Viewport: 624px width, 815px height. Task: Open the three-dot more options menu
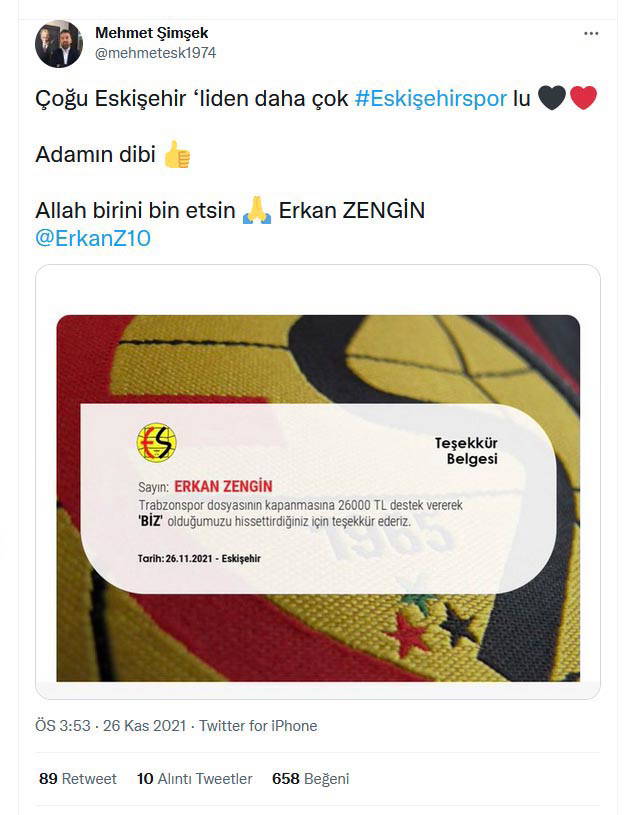pyautogui.click(x=591, y=34)
